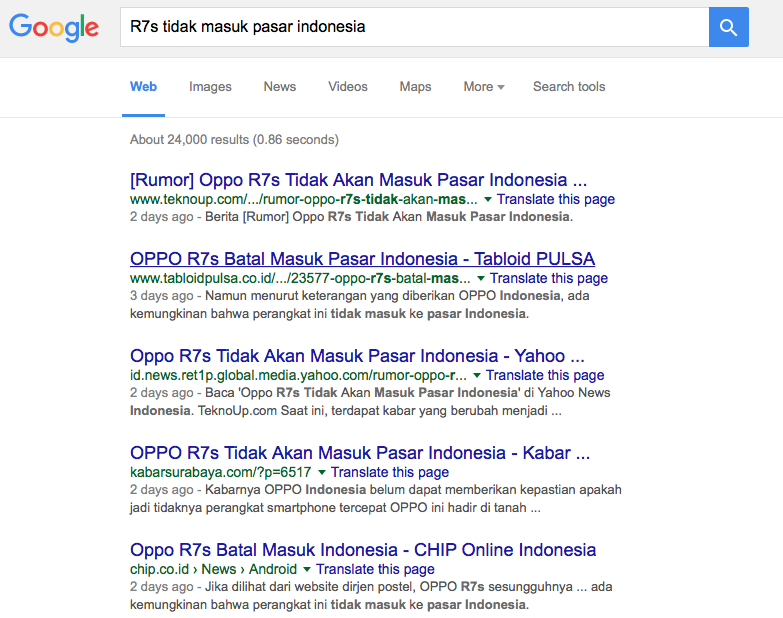Open the CHIP Online Indonesia result title
This screenshot has height=618, width=783.
tap(363, 550)
